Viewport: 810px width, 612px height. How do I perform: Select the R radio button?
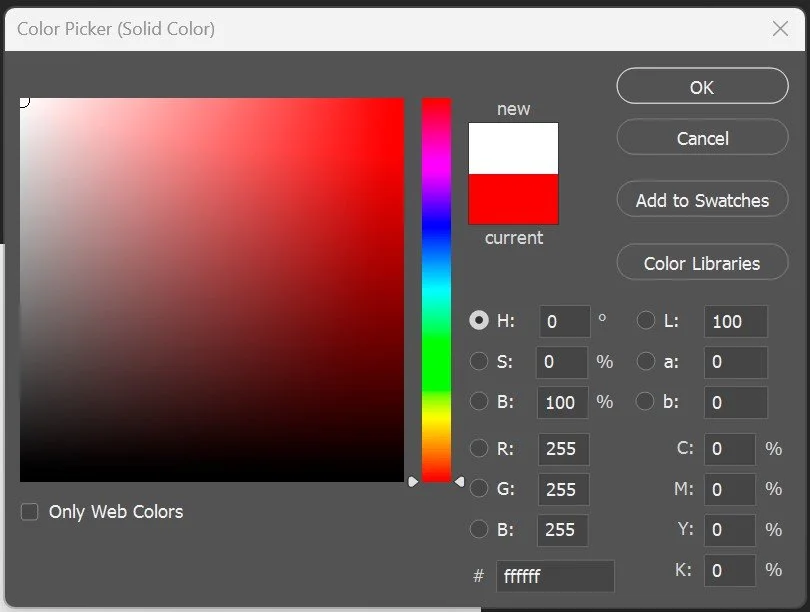(x=479, y=449)
